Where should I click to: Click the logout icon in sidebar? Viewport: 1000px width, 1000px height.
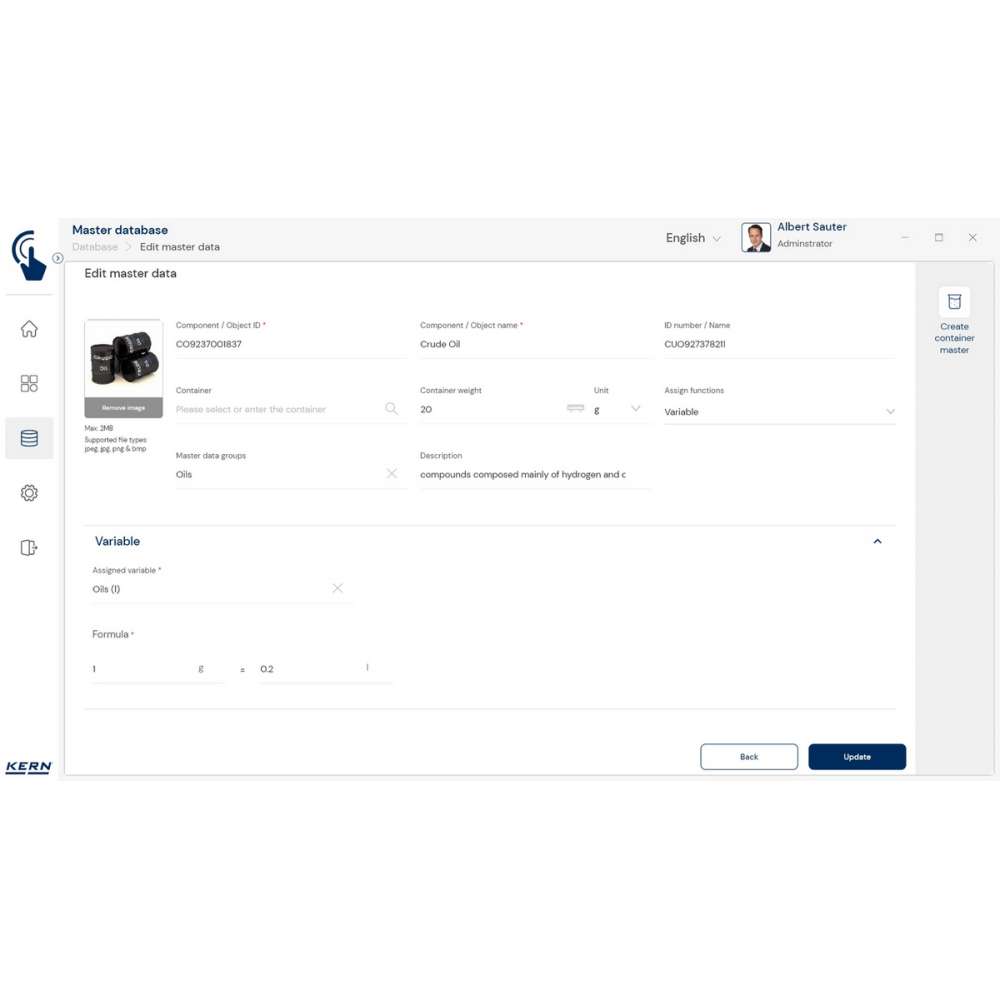pos(29,547)
